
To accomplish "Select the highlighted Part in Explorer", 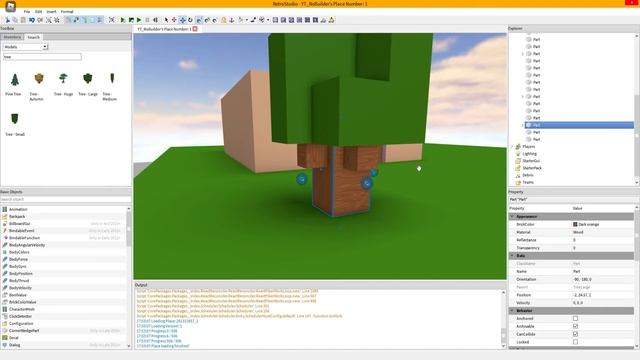I will pos(579,125).
